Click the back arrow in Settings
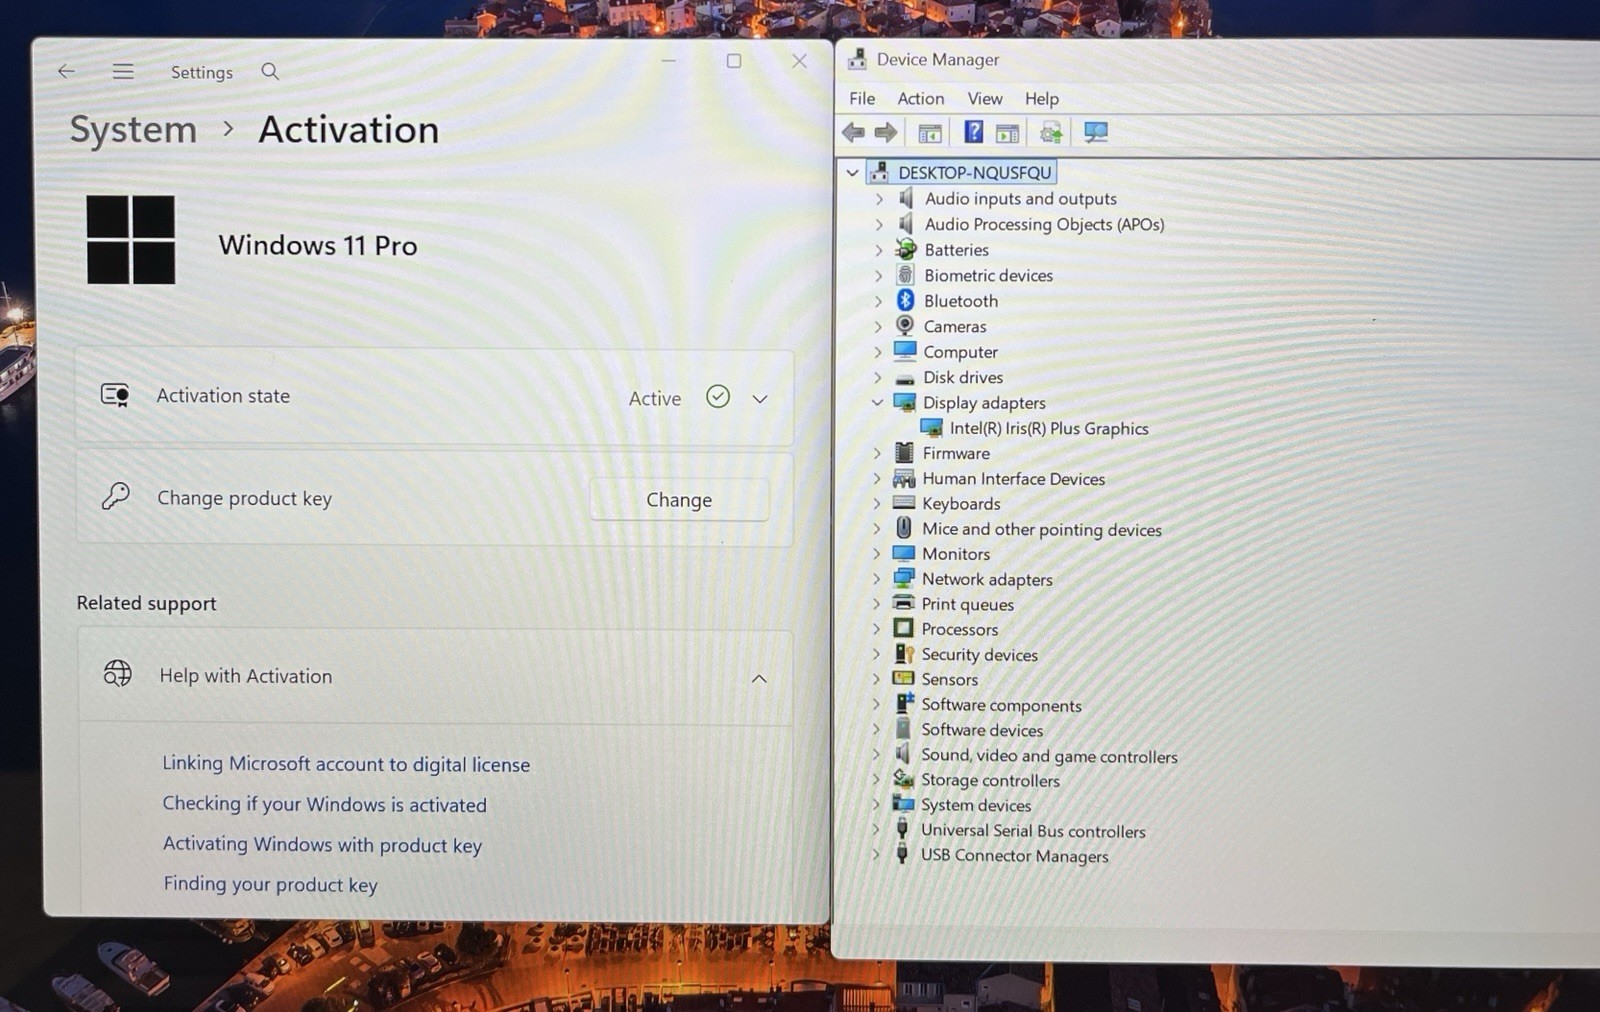 click(66, 71)
